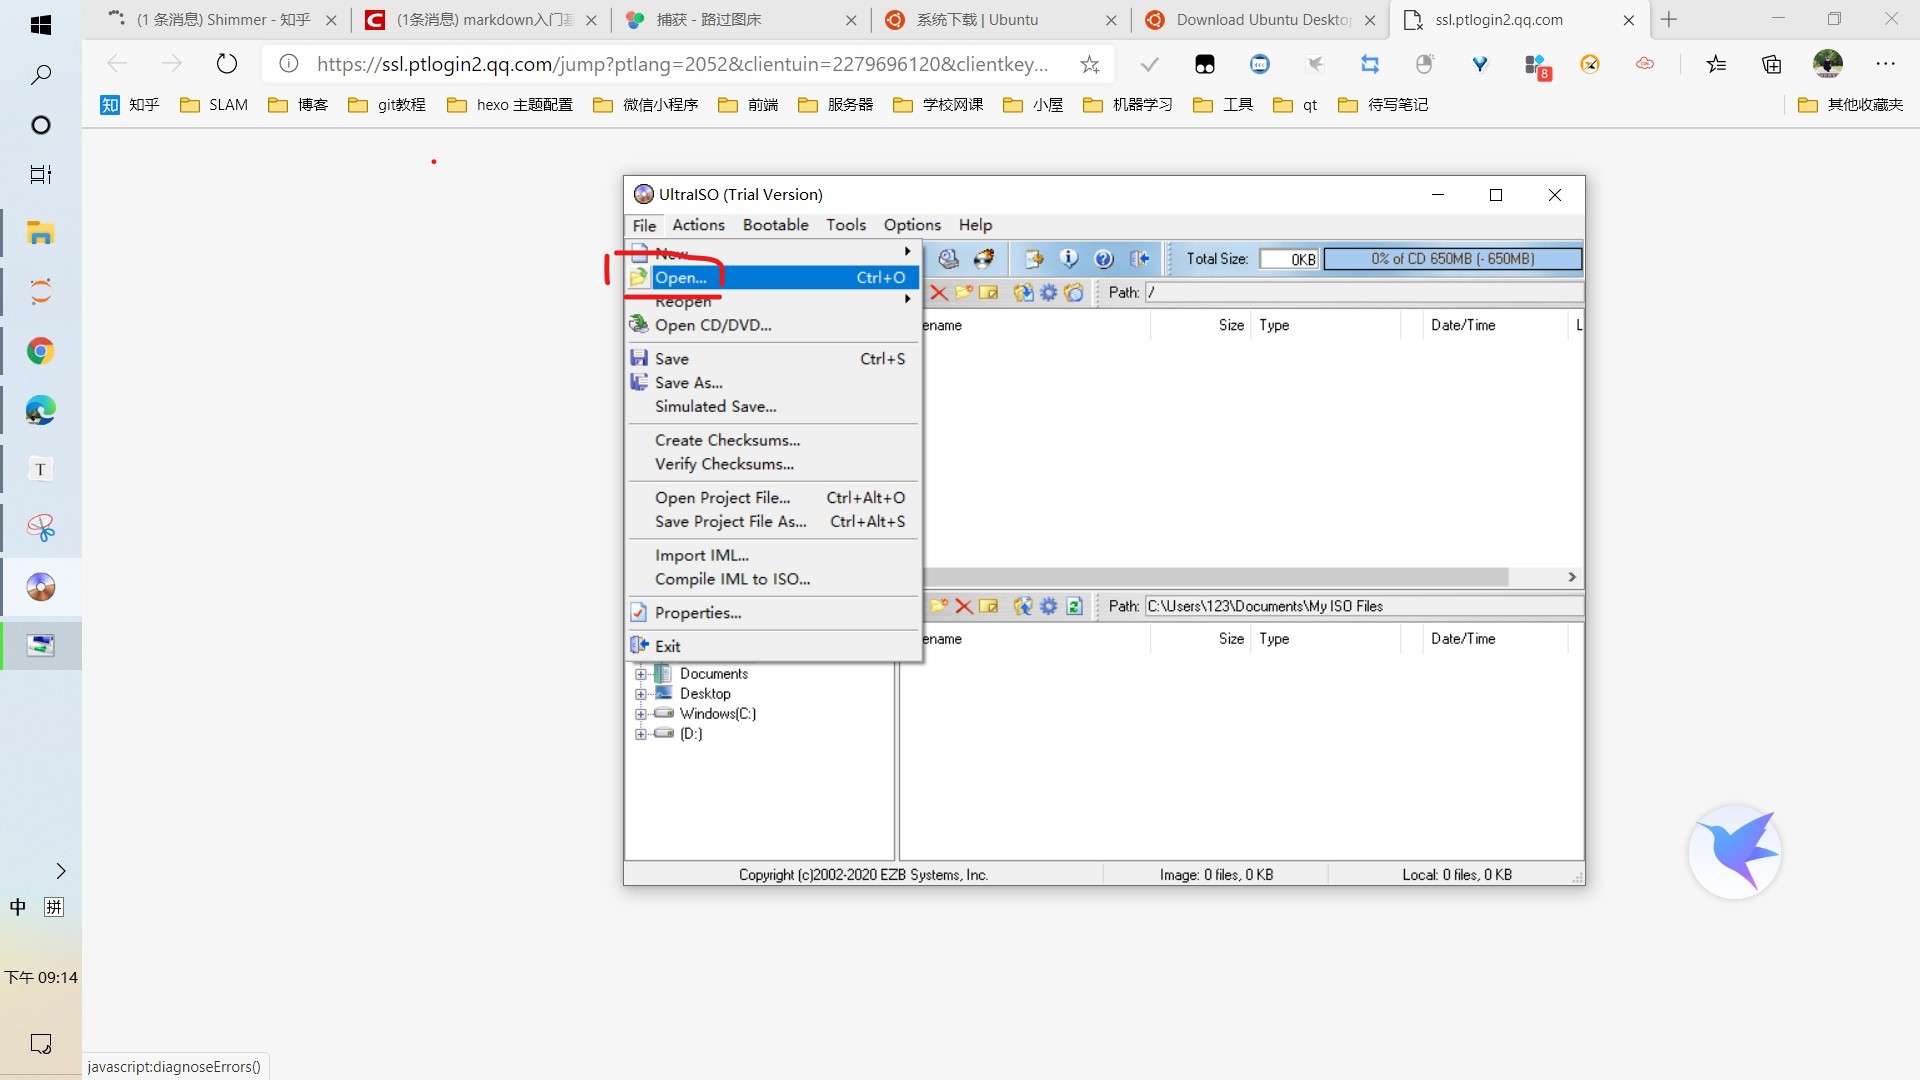Expand the (D:) drive tree node
The width and height of the screenshot is (1920, 1080).
click(x=640, y=734)
